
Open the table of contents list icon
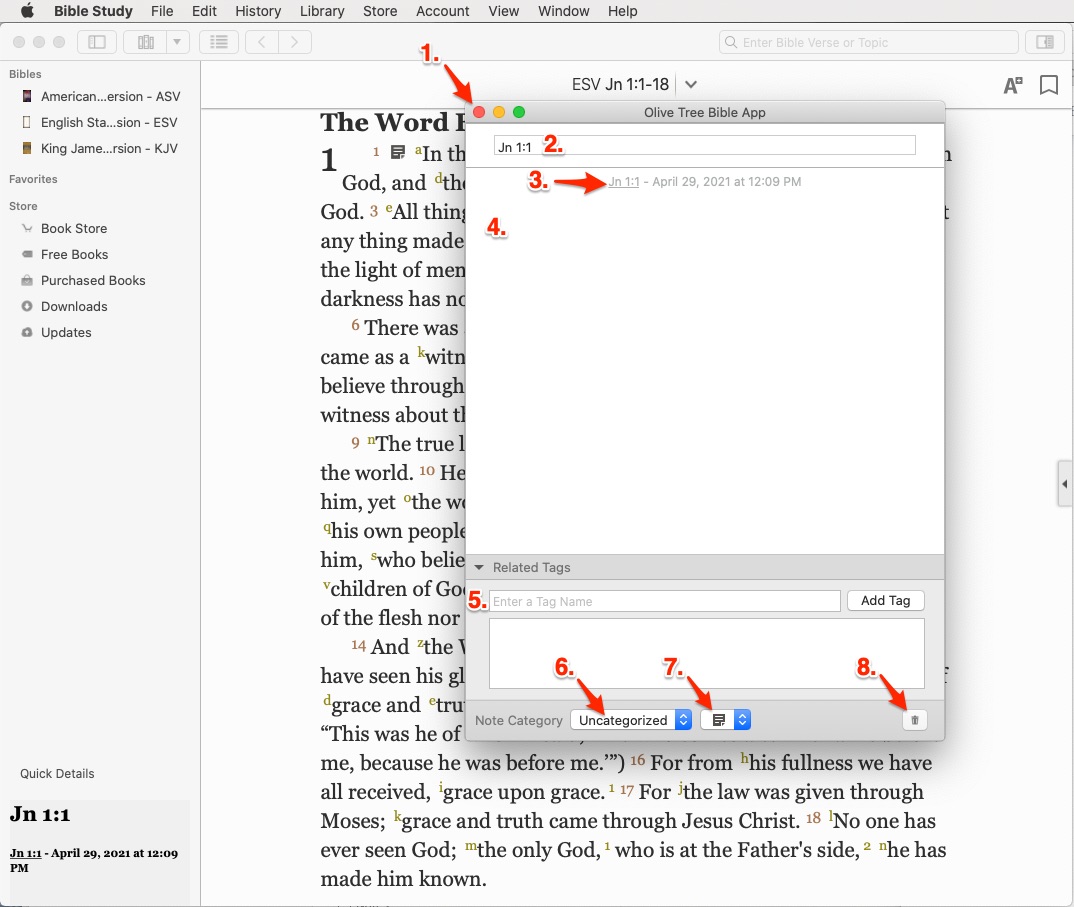coord(219,42)
